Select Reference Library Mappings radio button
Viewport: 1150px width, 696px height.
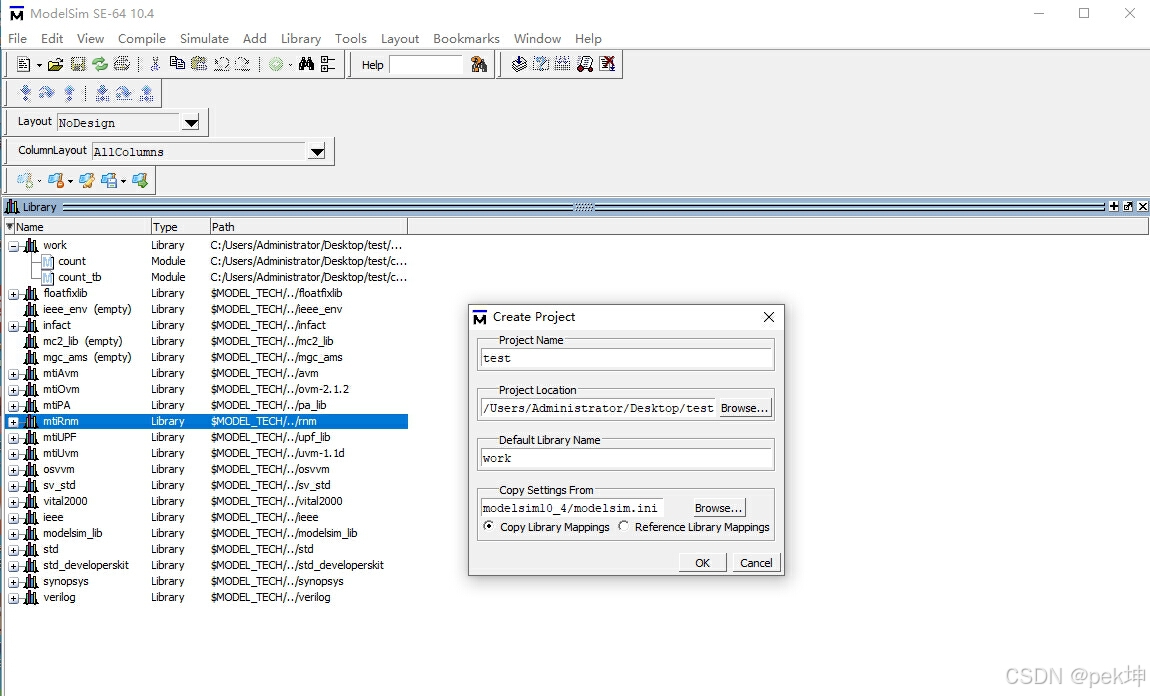pyautogui.click(x=623, y=527)
